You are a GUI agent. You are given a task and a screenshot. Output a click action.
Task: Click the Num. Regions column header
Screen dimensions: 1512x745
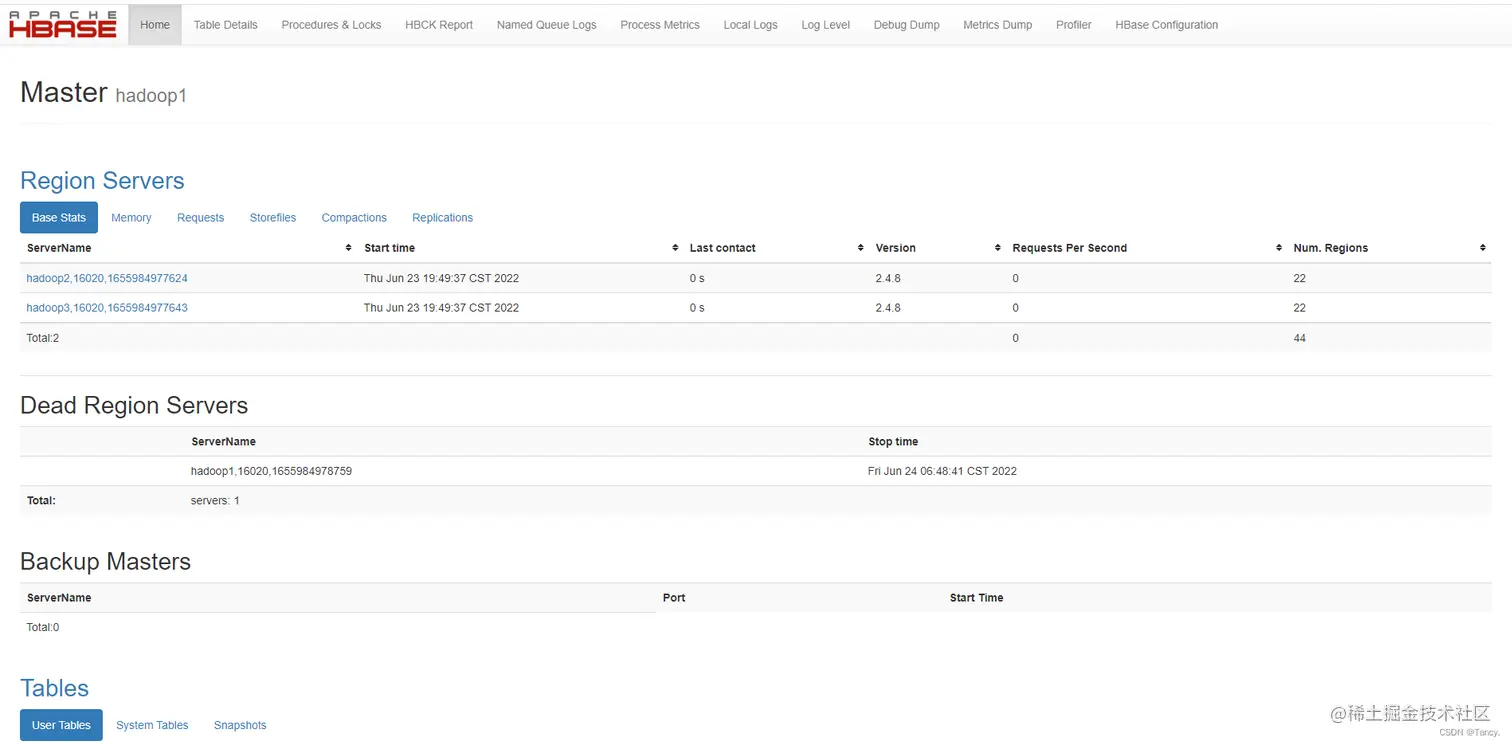pyautogui.click(x=1330, y=248)
